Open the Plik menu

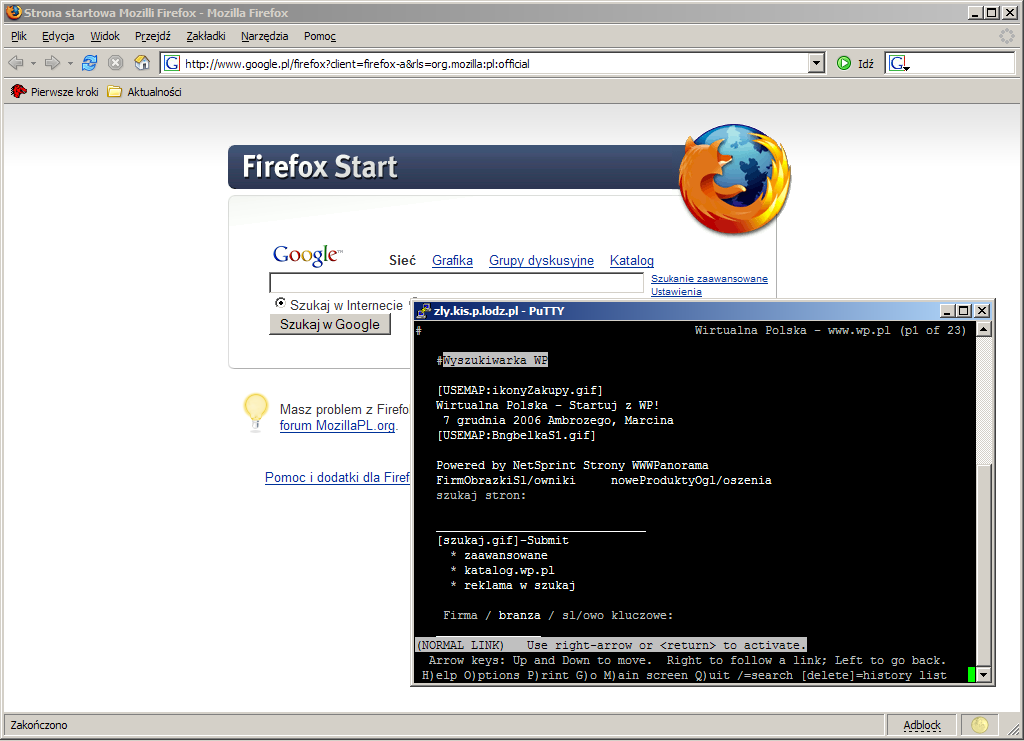[19, 36]
